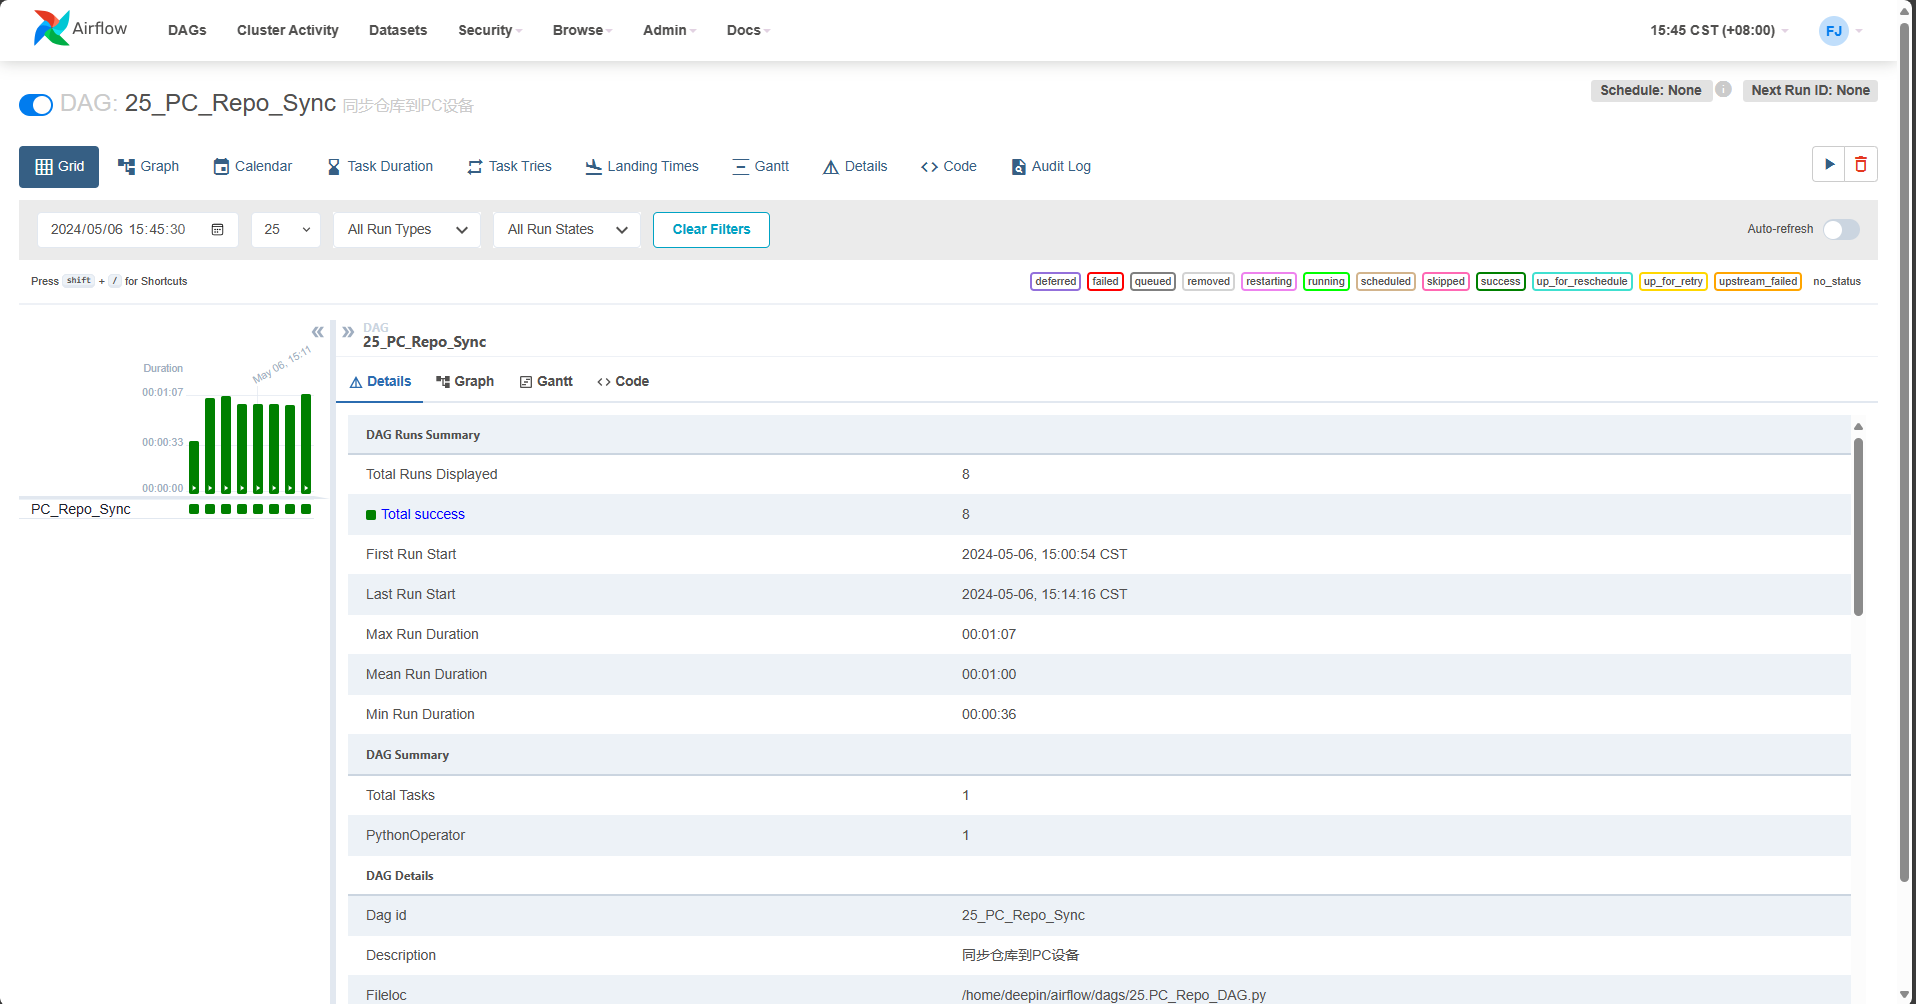The height and width of the screenshot is (1004, 1916).
Task: Go to Cluster Activity
Action: click(288, 30)
